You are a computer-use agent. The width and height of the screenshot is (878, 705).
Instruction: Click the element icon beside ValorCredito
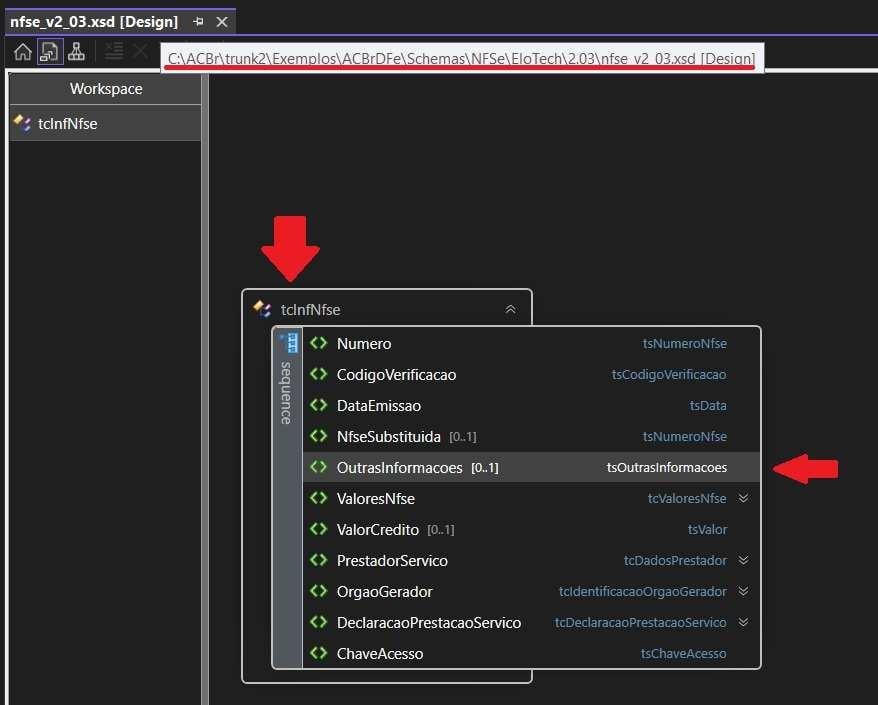click(319, 529)
